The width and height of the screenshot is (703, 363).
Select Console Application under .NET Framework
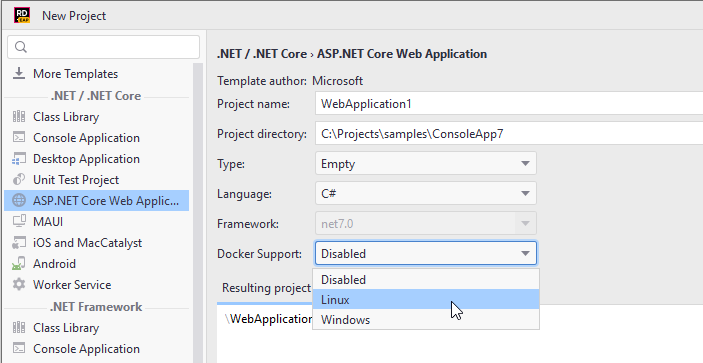96,349
